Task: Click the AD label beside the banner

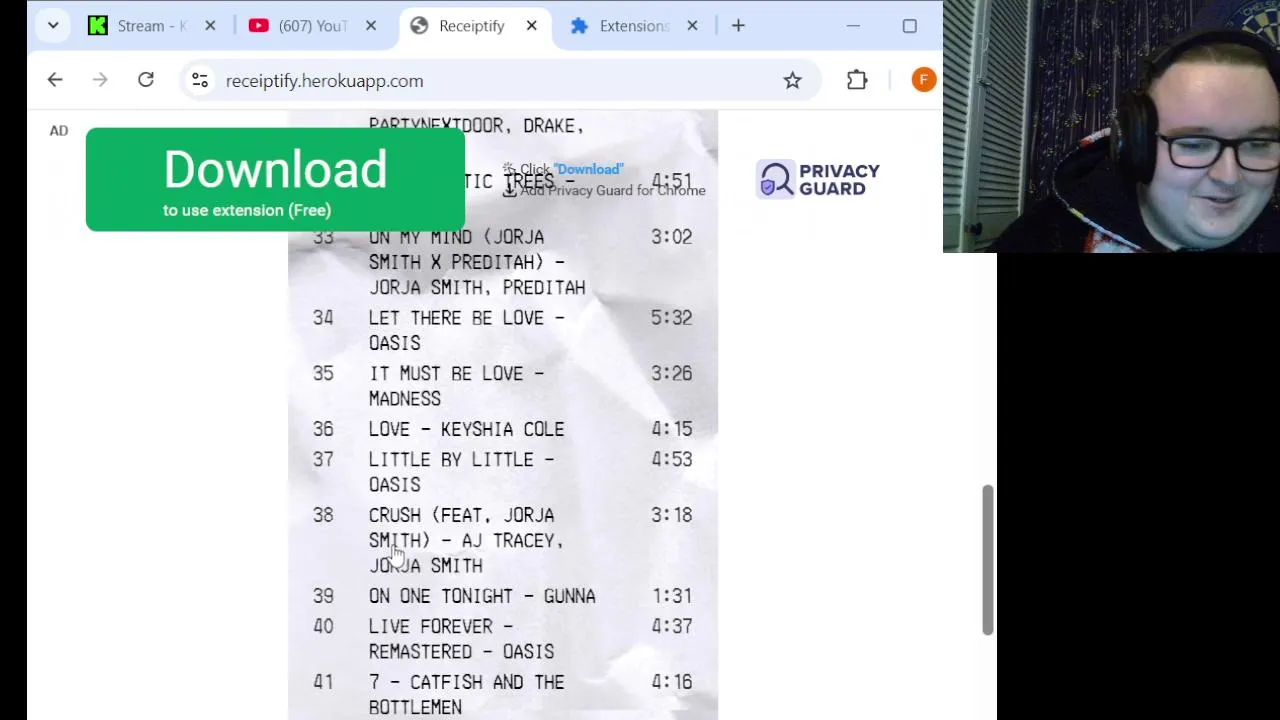Action: (x=59, y=130)
